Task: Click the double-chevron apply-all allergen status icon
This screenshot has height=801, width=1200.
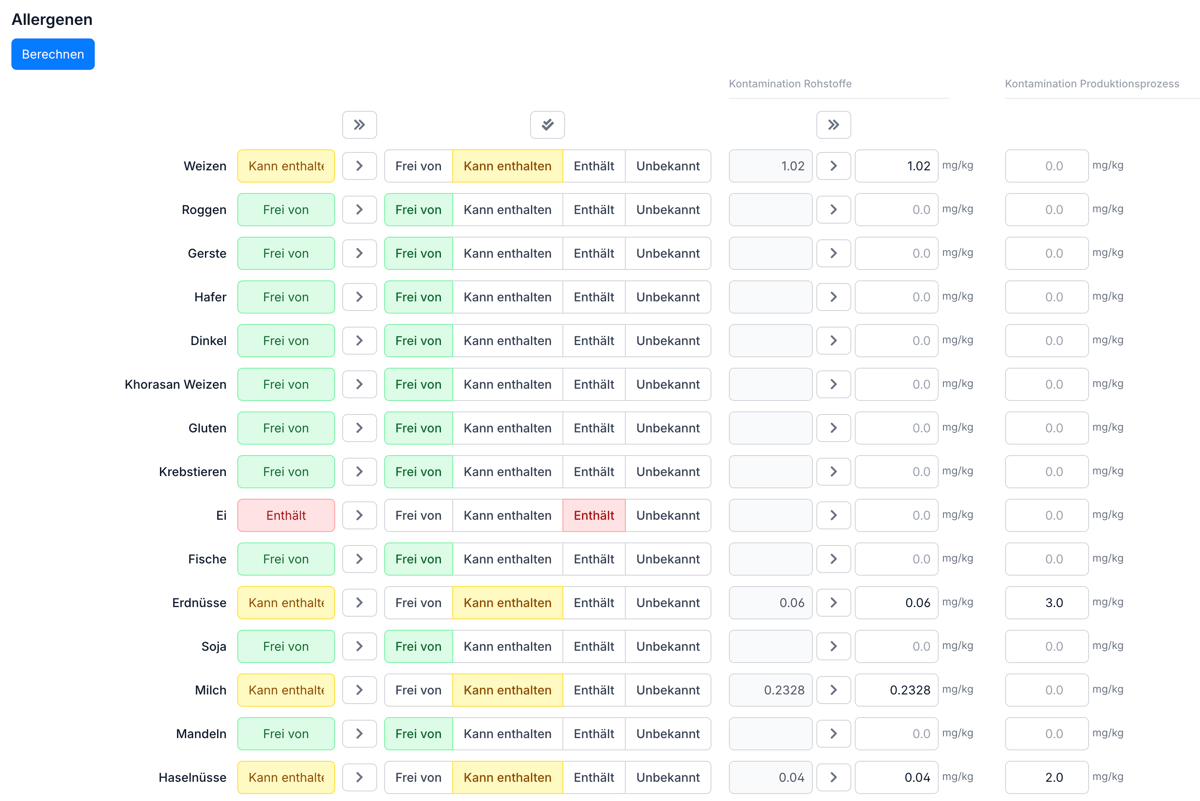Action: 359,125
